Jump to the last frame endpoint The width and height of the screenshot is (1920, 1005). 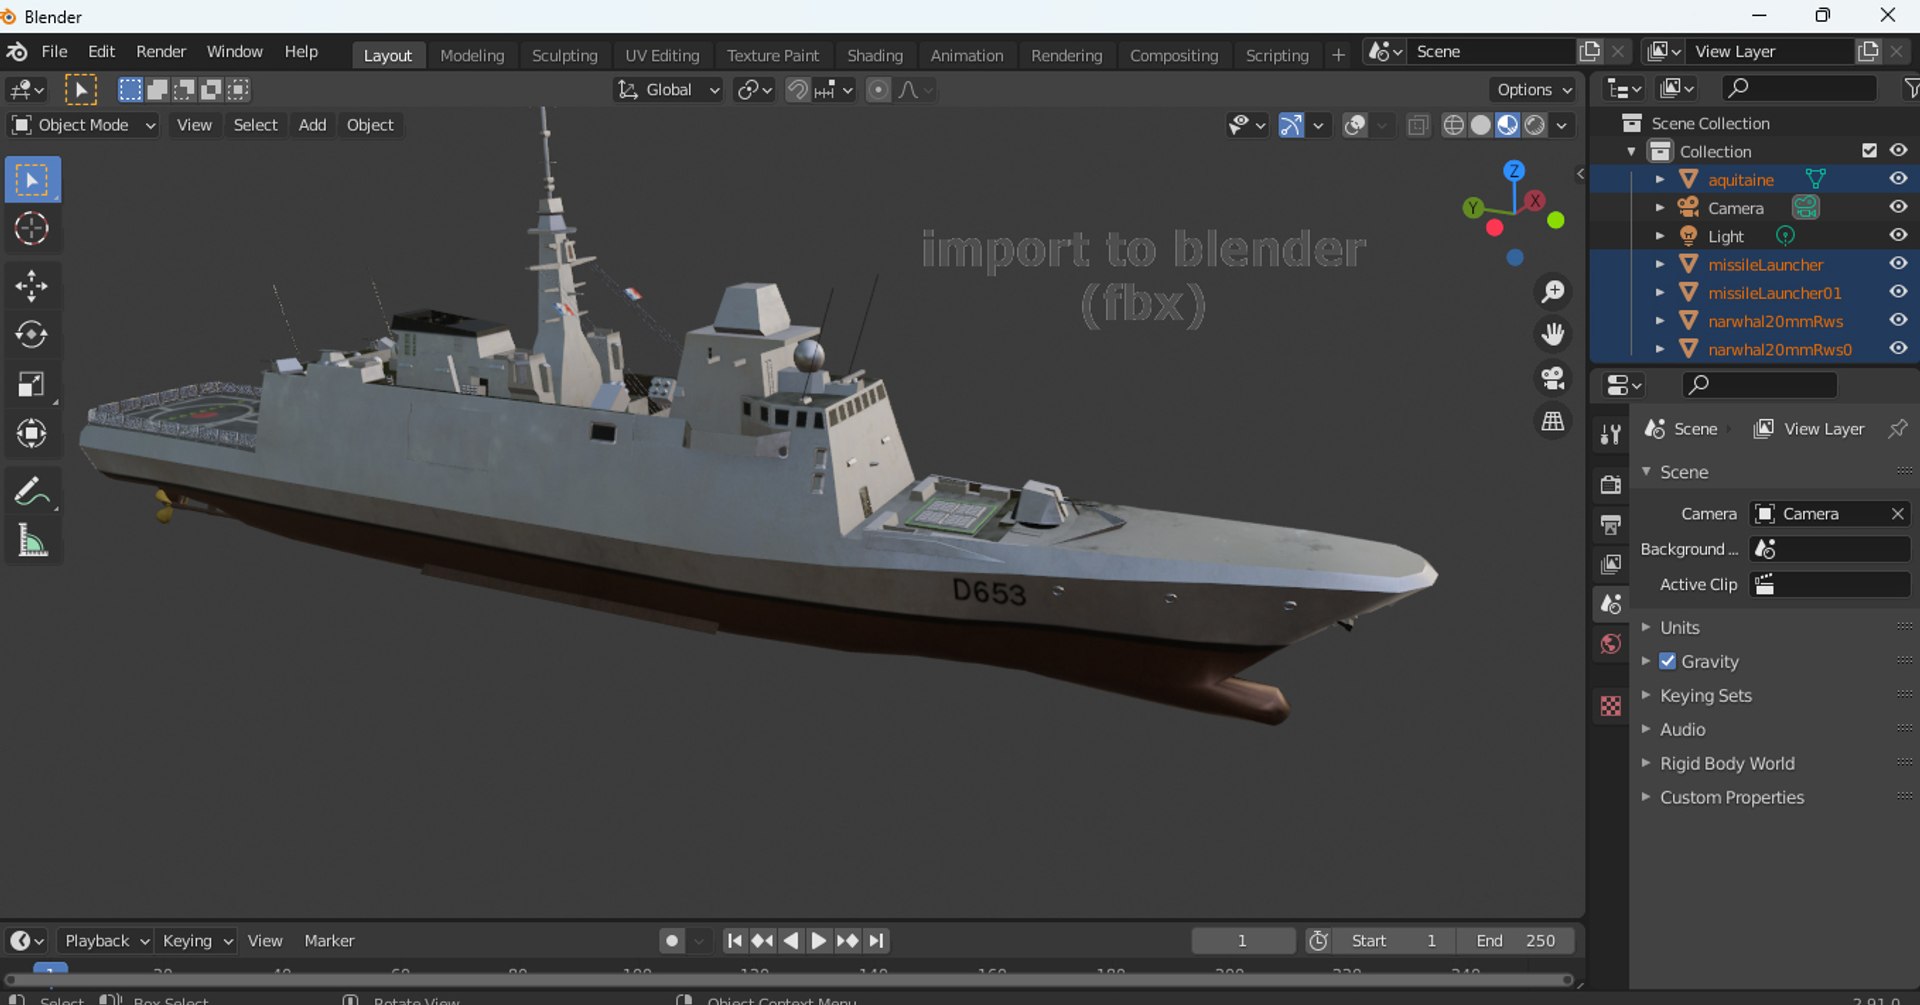click(x=877, y=941)
